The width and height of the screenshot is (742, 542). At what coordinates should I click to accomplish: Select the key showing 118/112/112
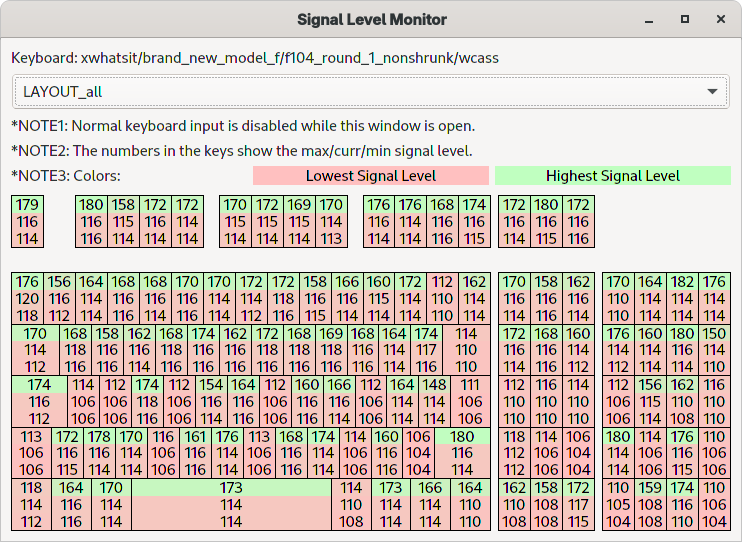(x=514, y=453)
